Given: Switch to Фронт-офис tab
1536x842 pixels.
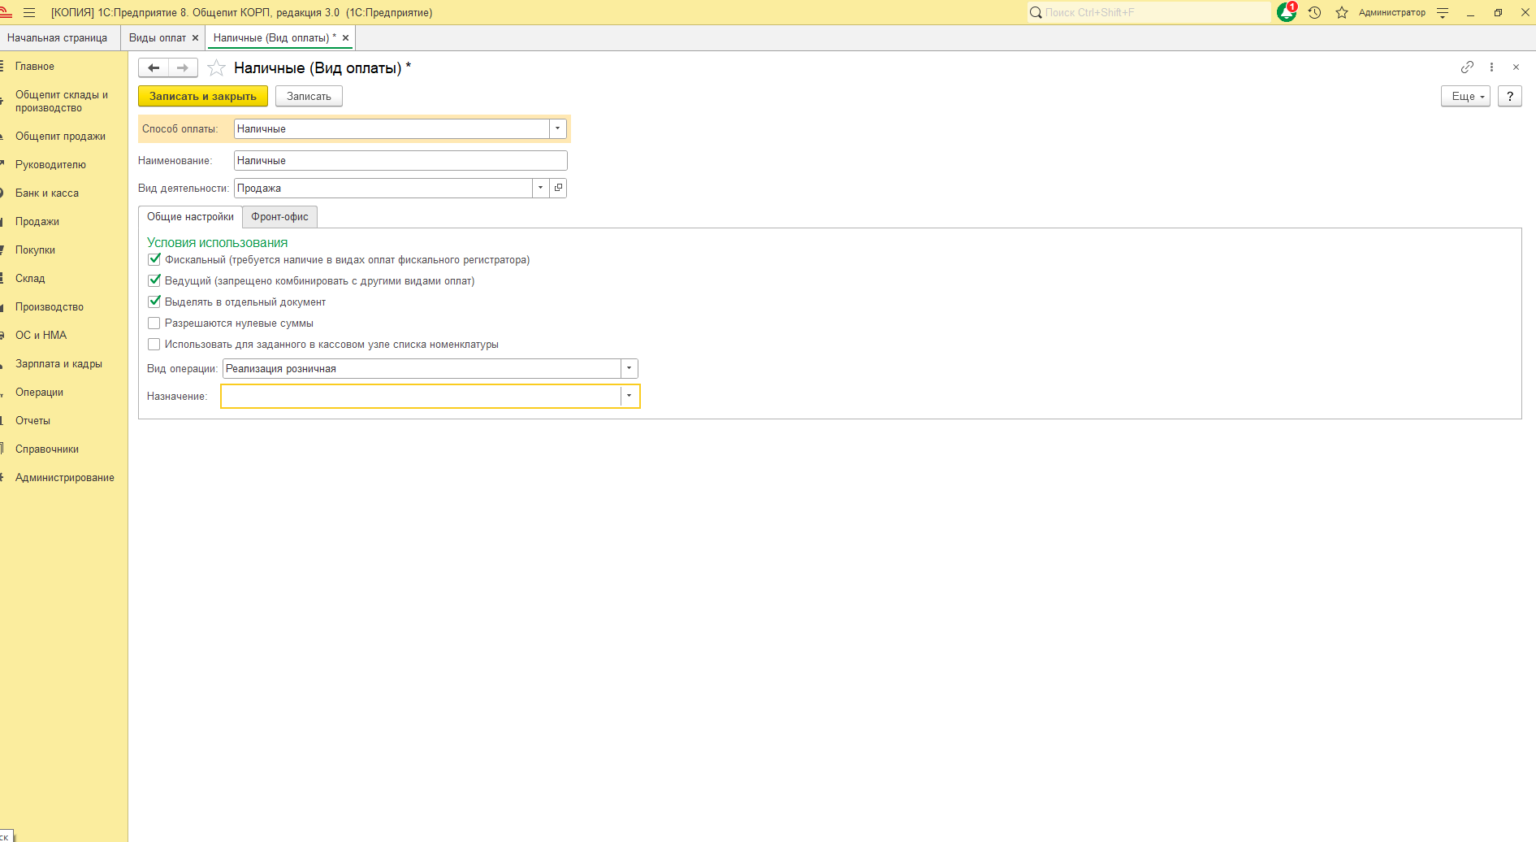Looking at the screenshot, I should tap(280, 217).
